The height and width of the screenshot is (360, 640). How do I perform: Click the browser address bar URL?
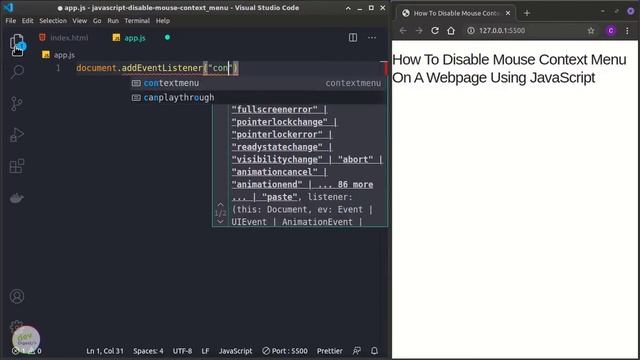coord(502,31)
